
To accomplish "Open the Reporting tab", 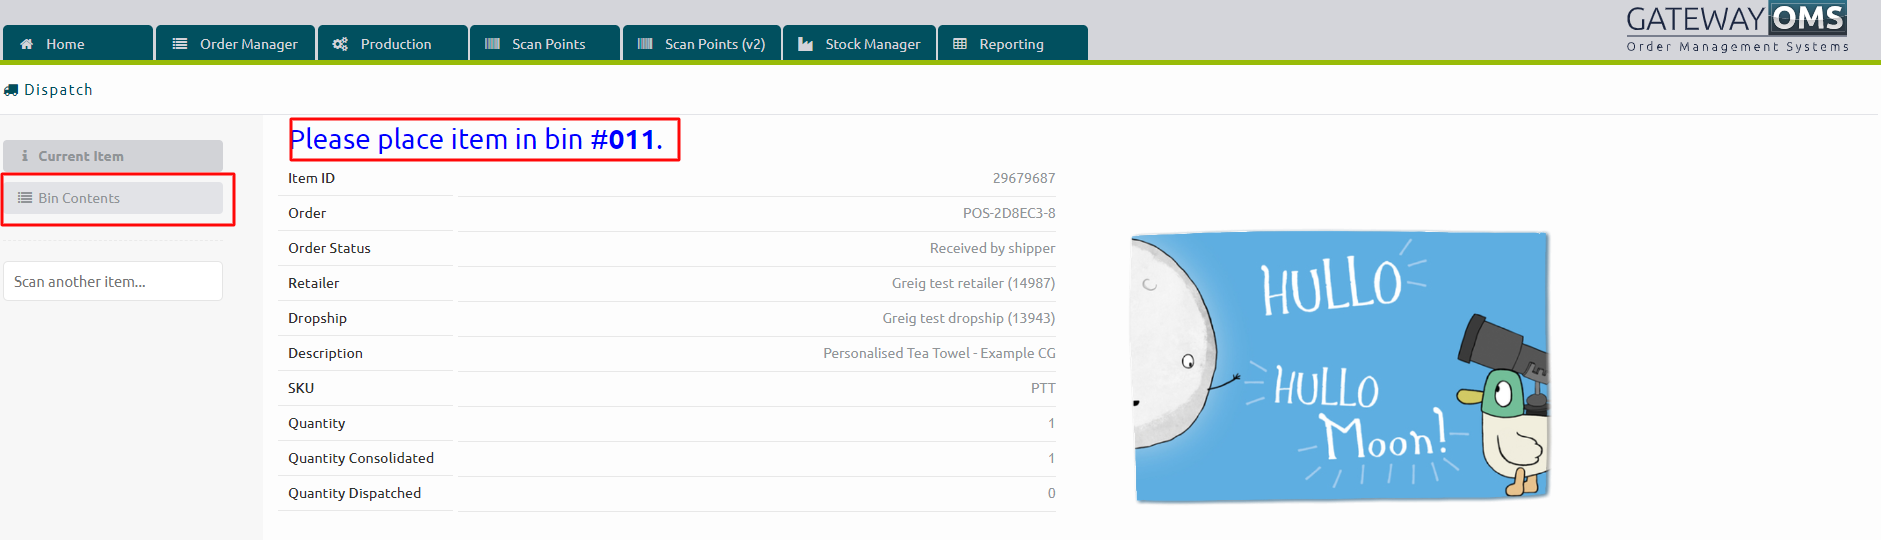I will coord(1013,43).
